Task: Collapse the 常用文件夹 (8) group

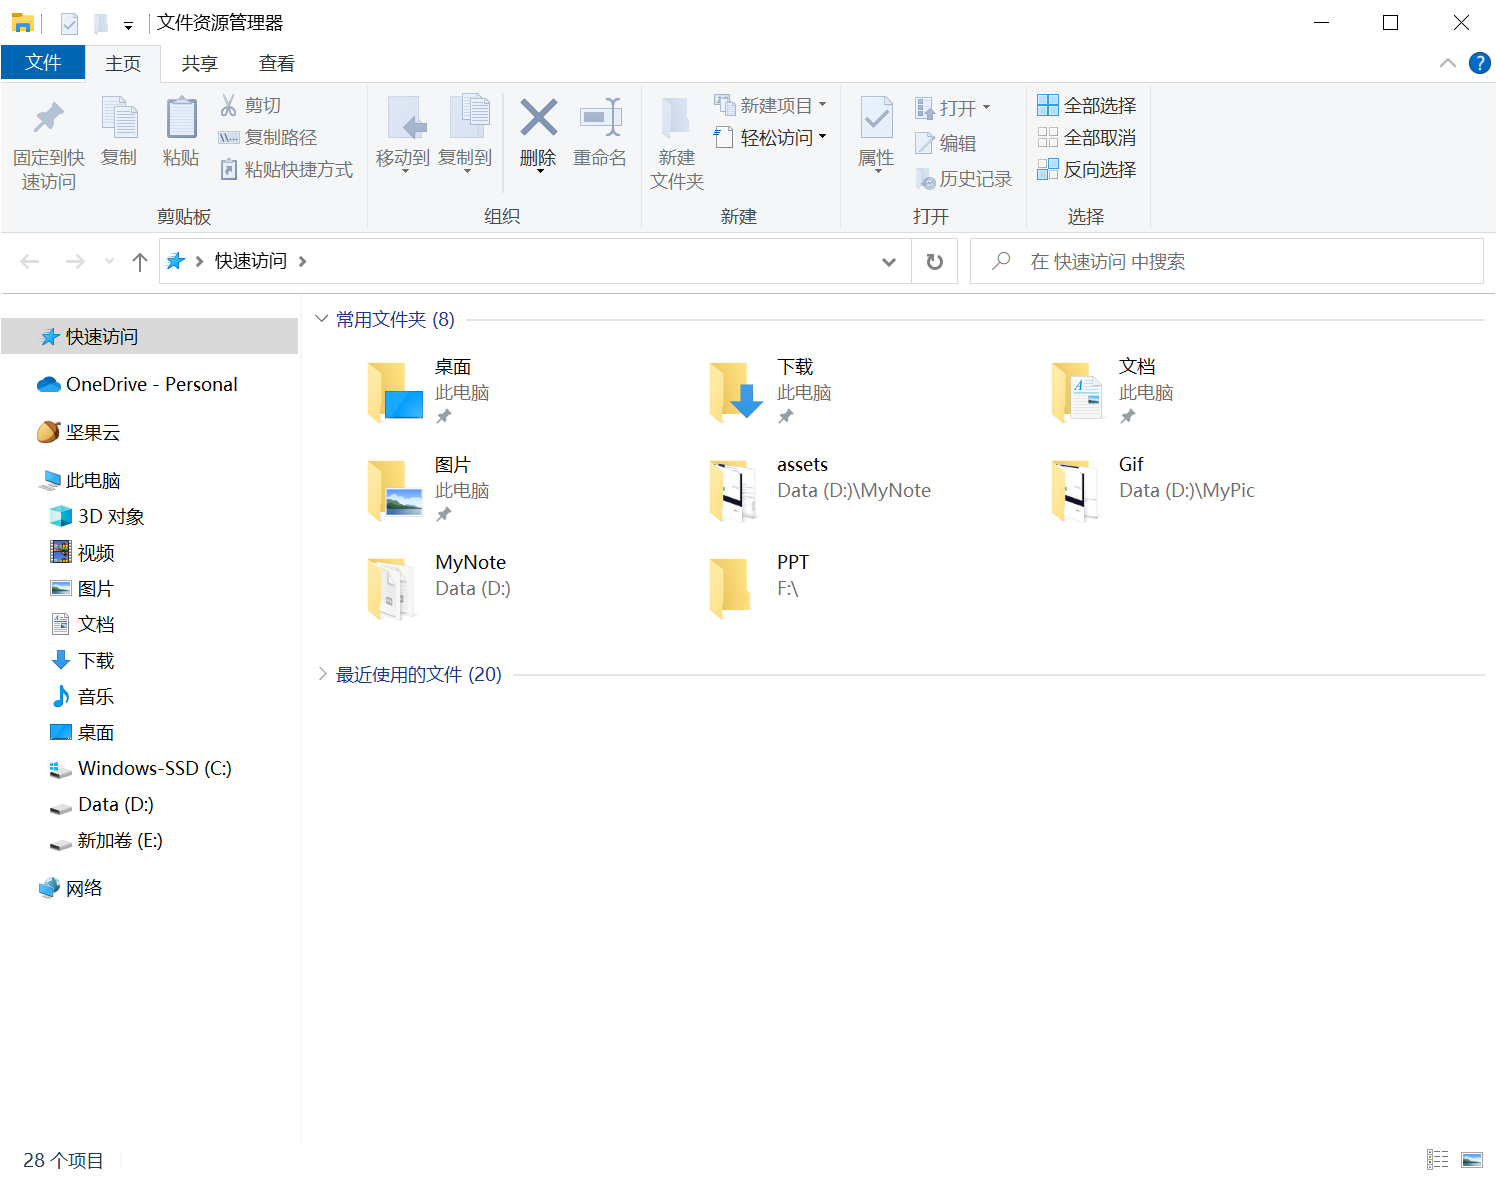Action: pyautogui.click(x=321, y=319)
